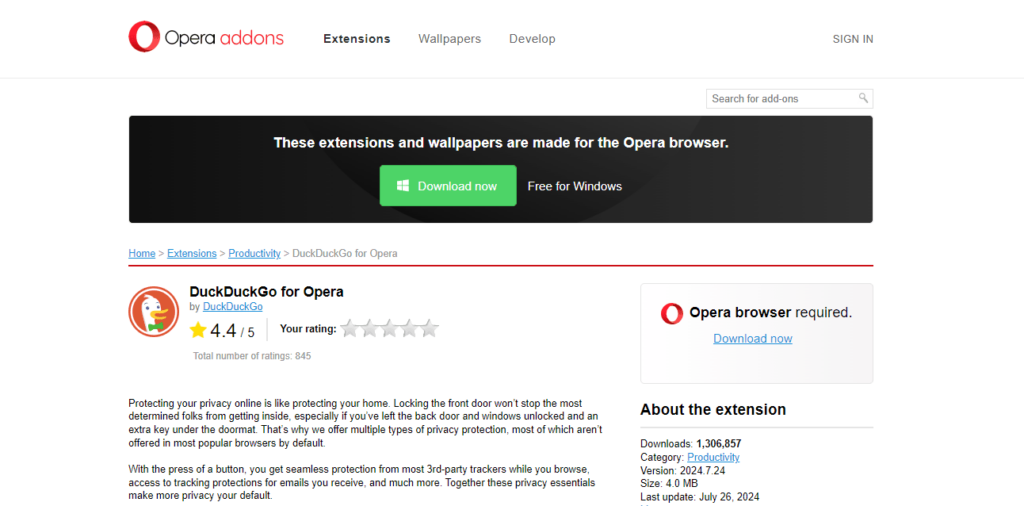Open the Extensions tab
The image size is (1024, 506).
pos(357,39)
